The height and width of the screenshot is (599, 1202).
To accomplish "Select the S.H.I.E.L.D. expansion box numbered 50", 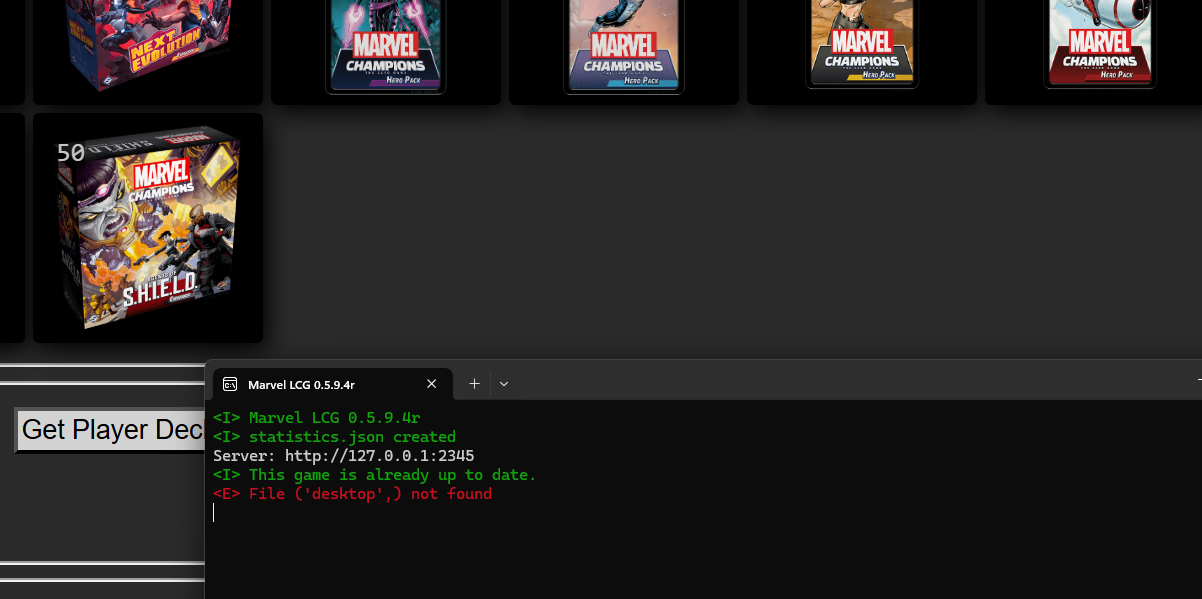I will 148,228.
